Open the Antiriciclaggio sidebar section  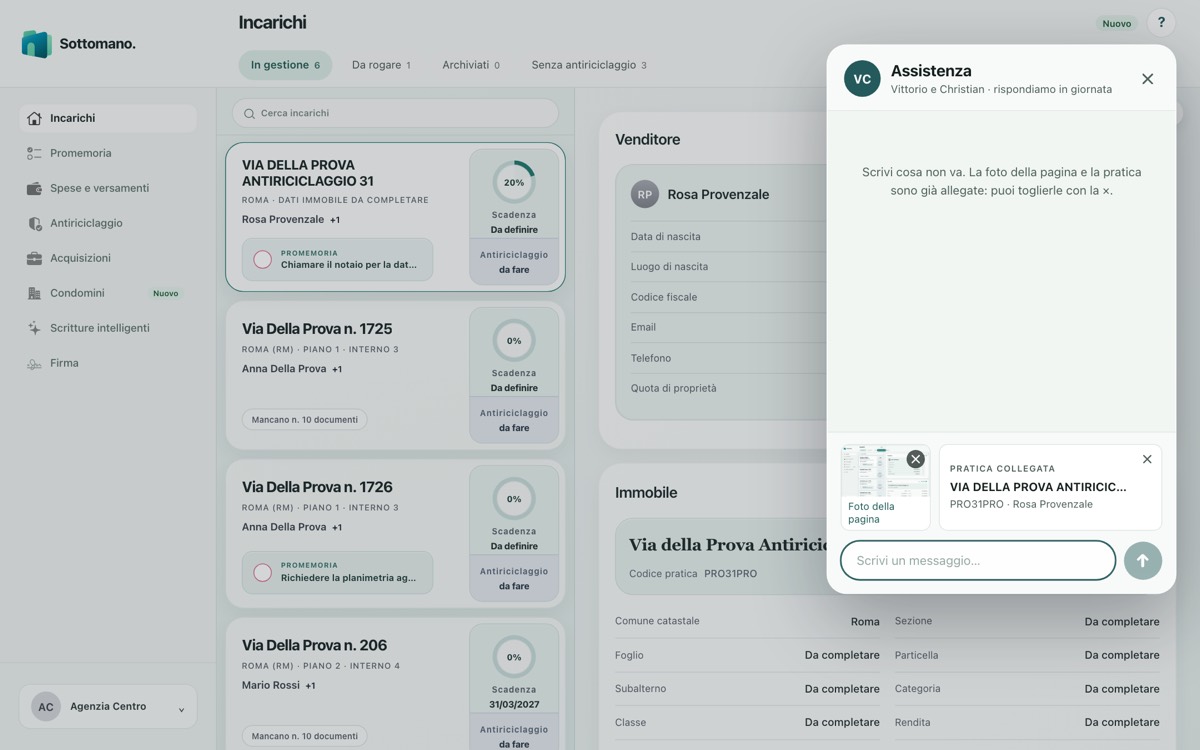click(x=108, y=223)
